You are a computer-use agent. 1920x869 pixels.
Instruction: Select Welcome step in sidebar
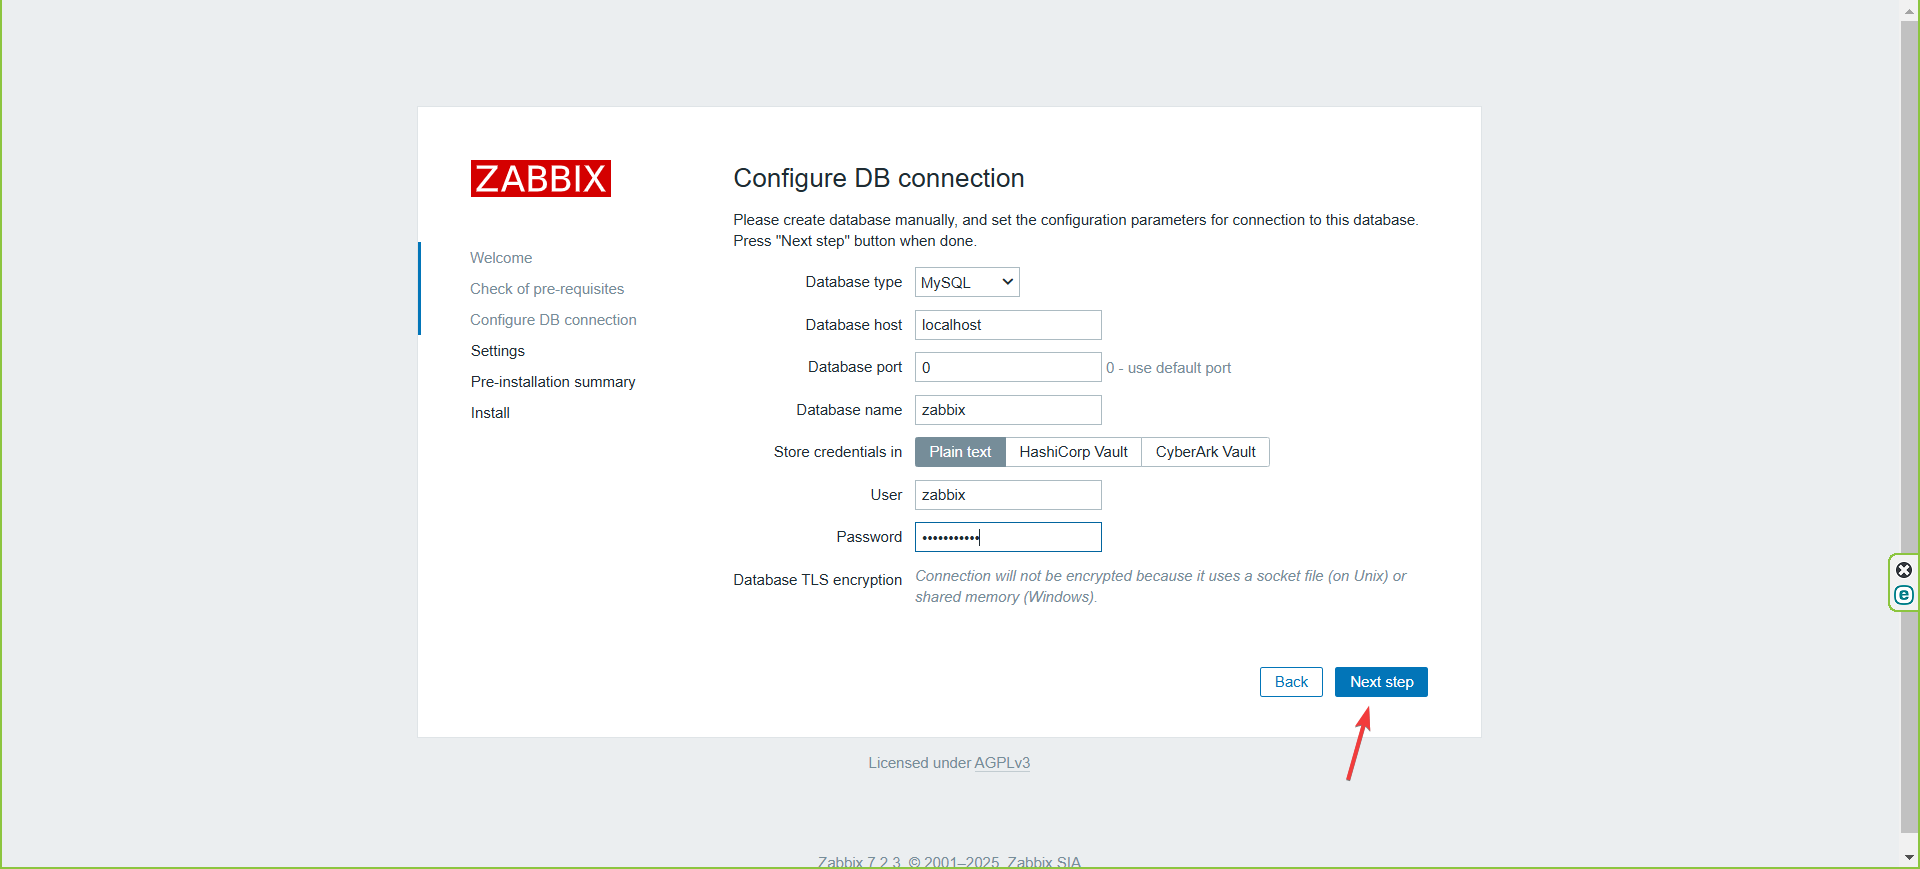tap(501, 258)
